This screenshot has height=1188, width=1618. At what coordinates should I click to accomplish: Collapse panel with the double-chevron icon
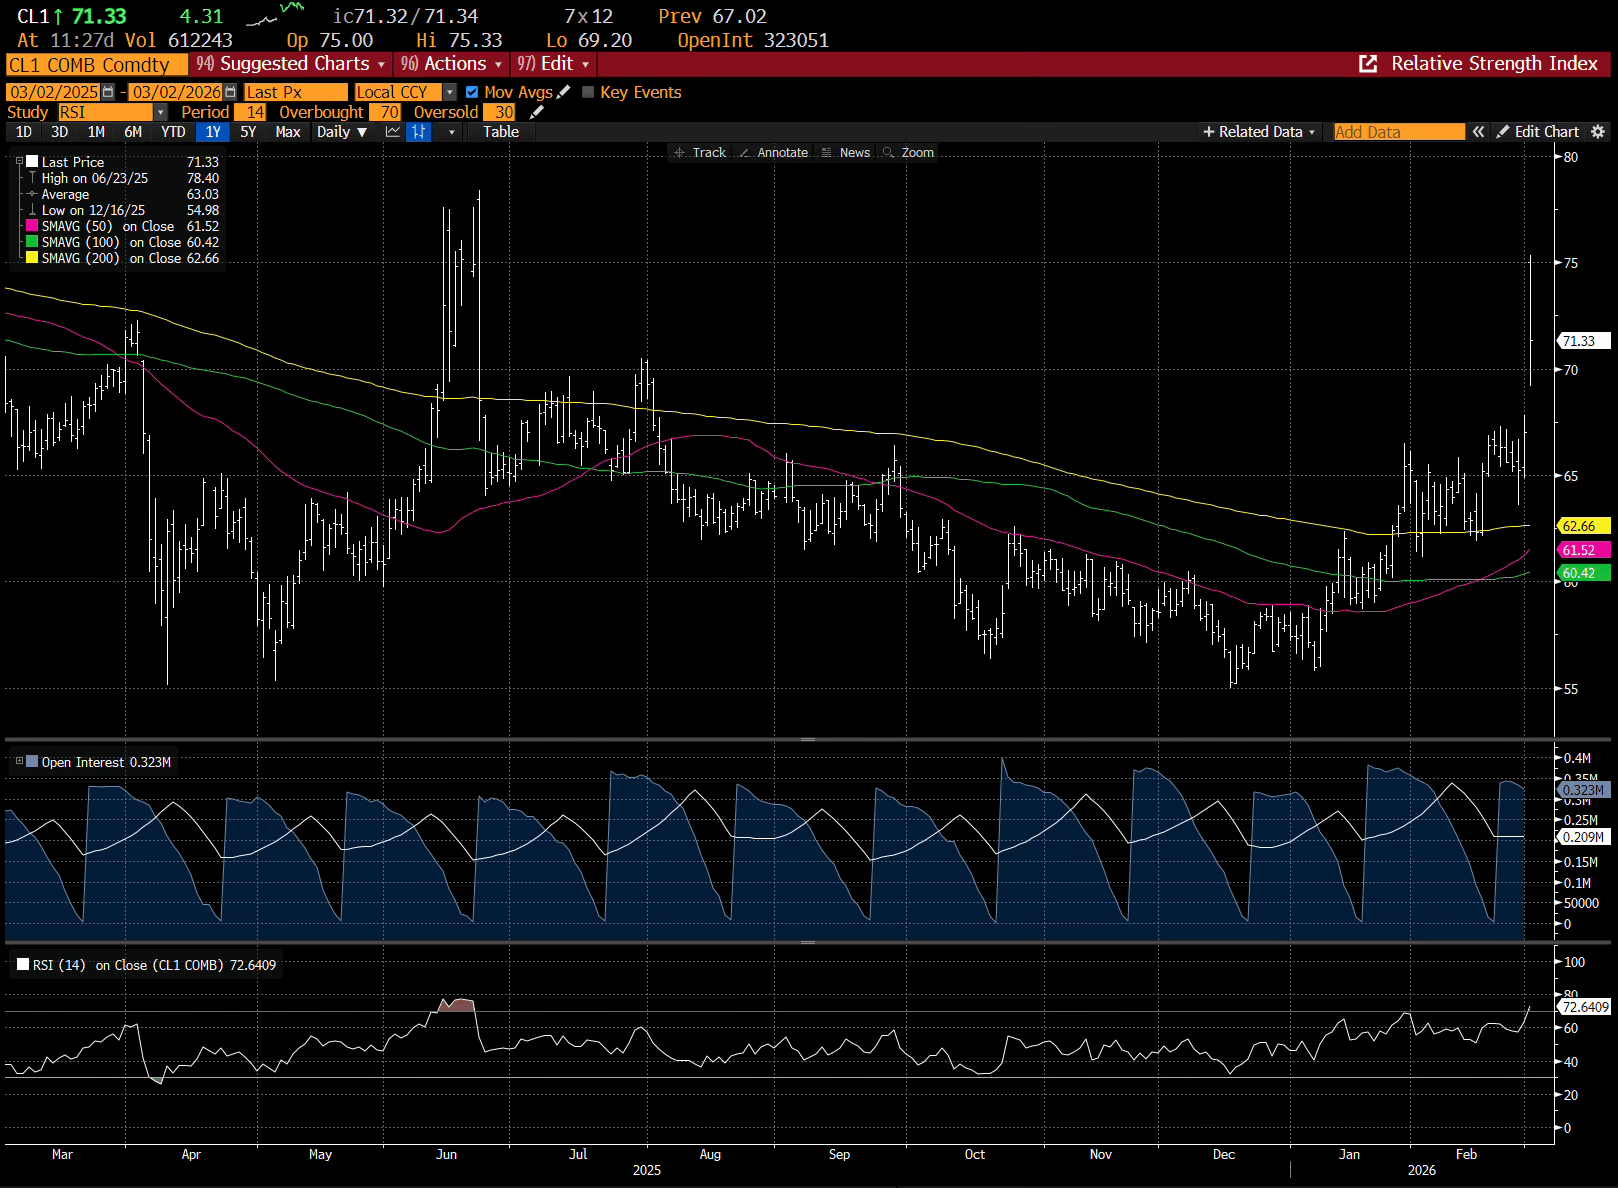click(1478, 132)
